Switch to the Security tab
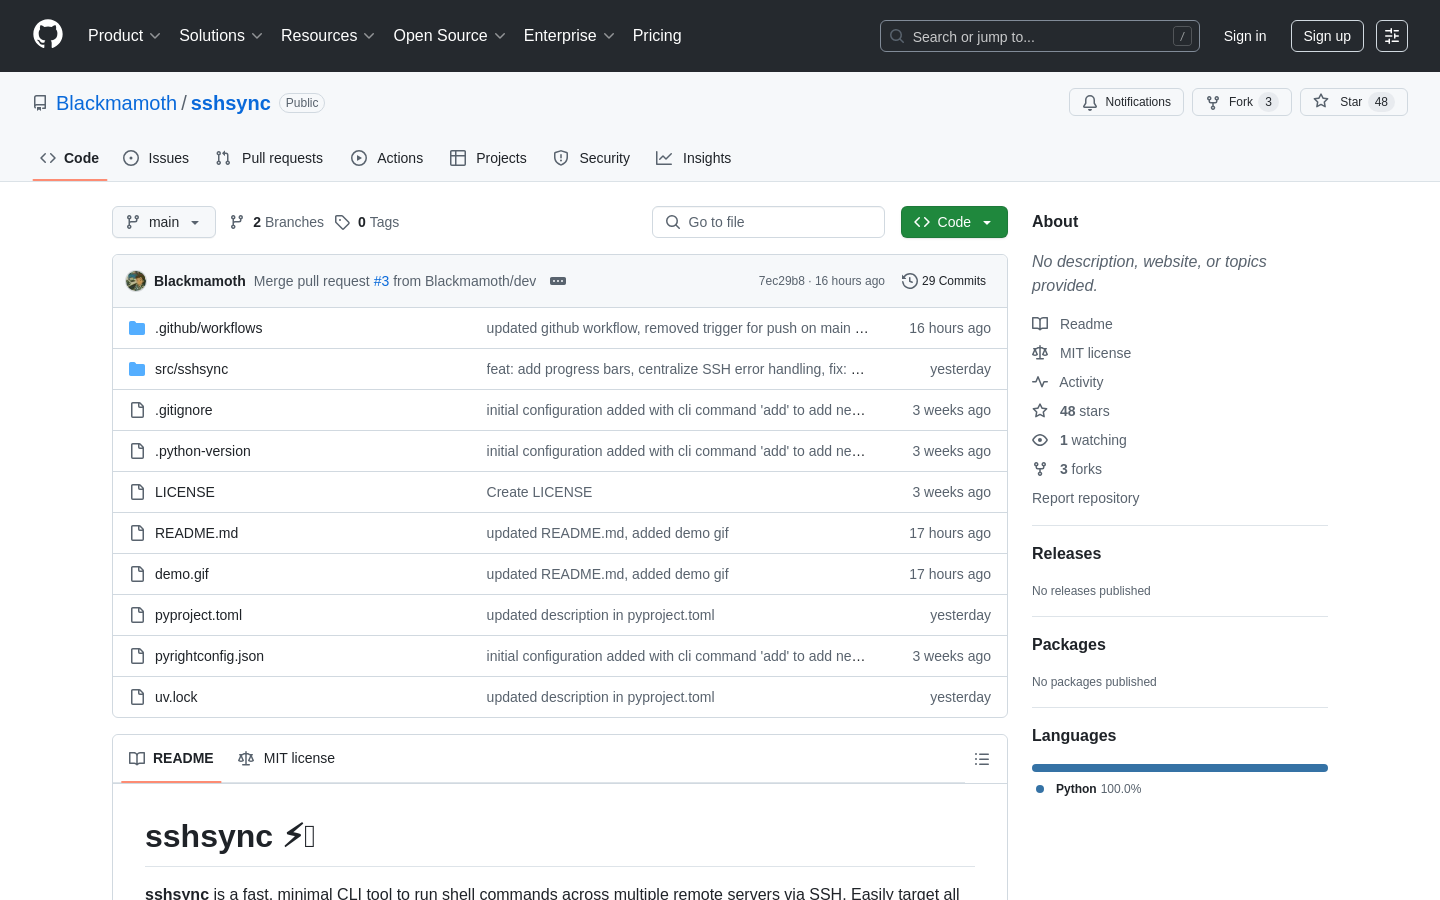Viewport: 1440px width, 900px height. pos(592,158)
